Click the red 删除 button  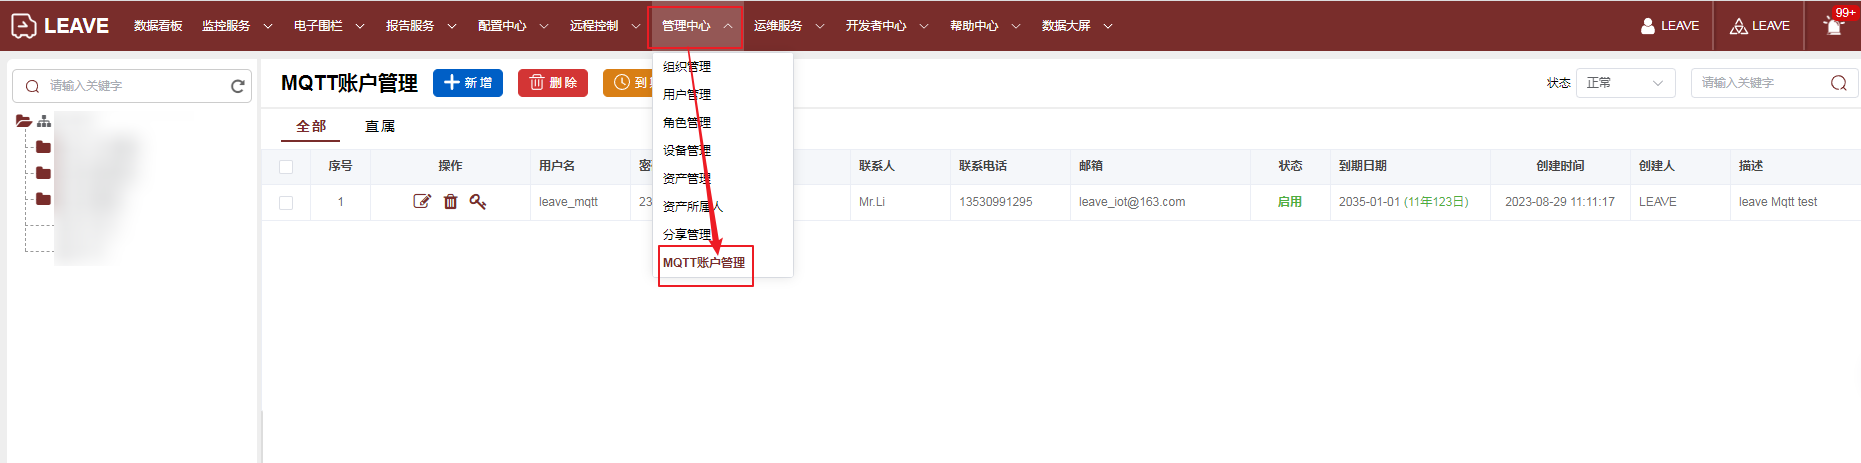(x=552, y=83)
